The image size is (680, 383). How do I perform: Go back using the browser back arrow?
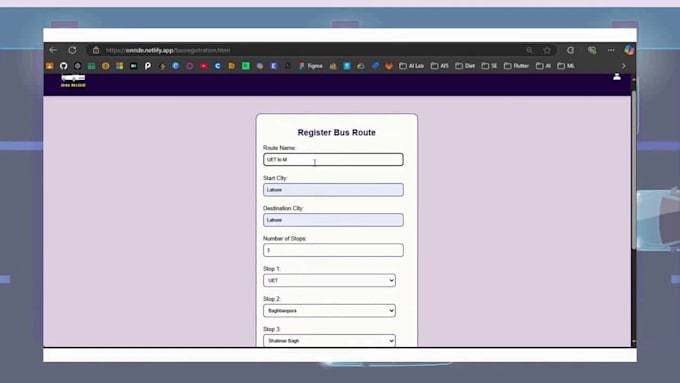tap(53, 50)
